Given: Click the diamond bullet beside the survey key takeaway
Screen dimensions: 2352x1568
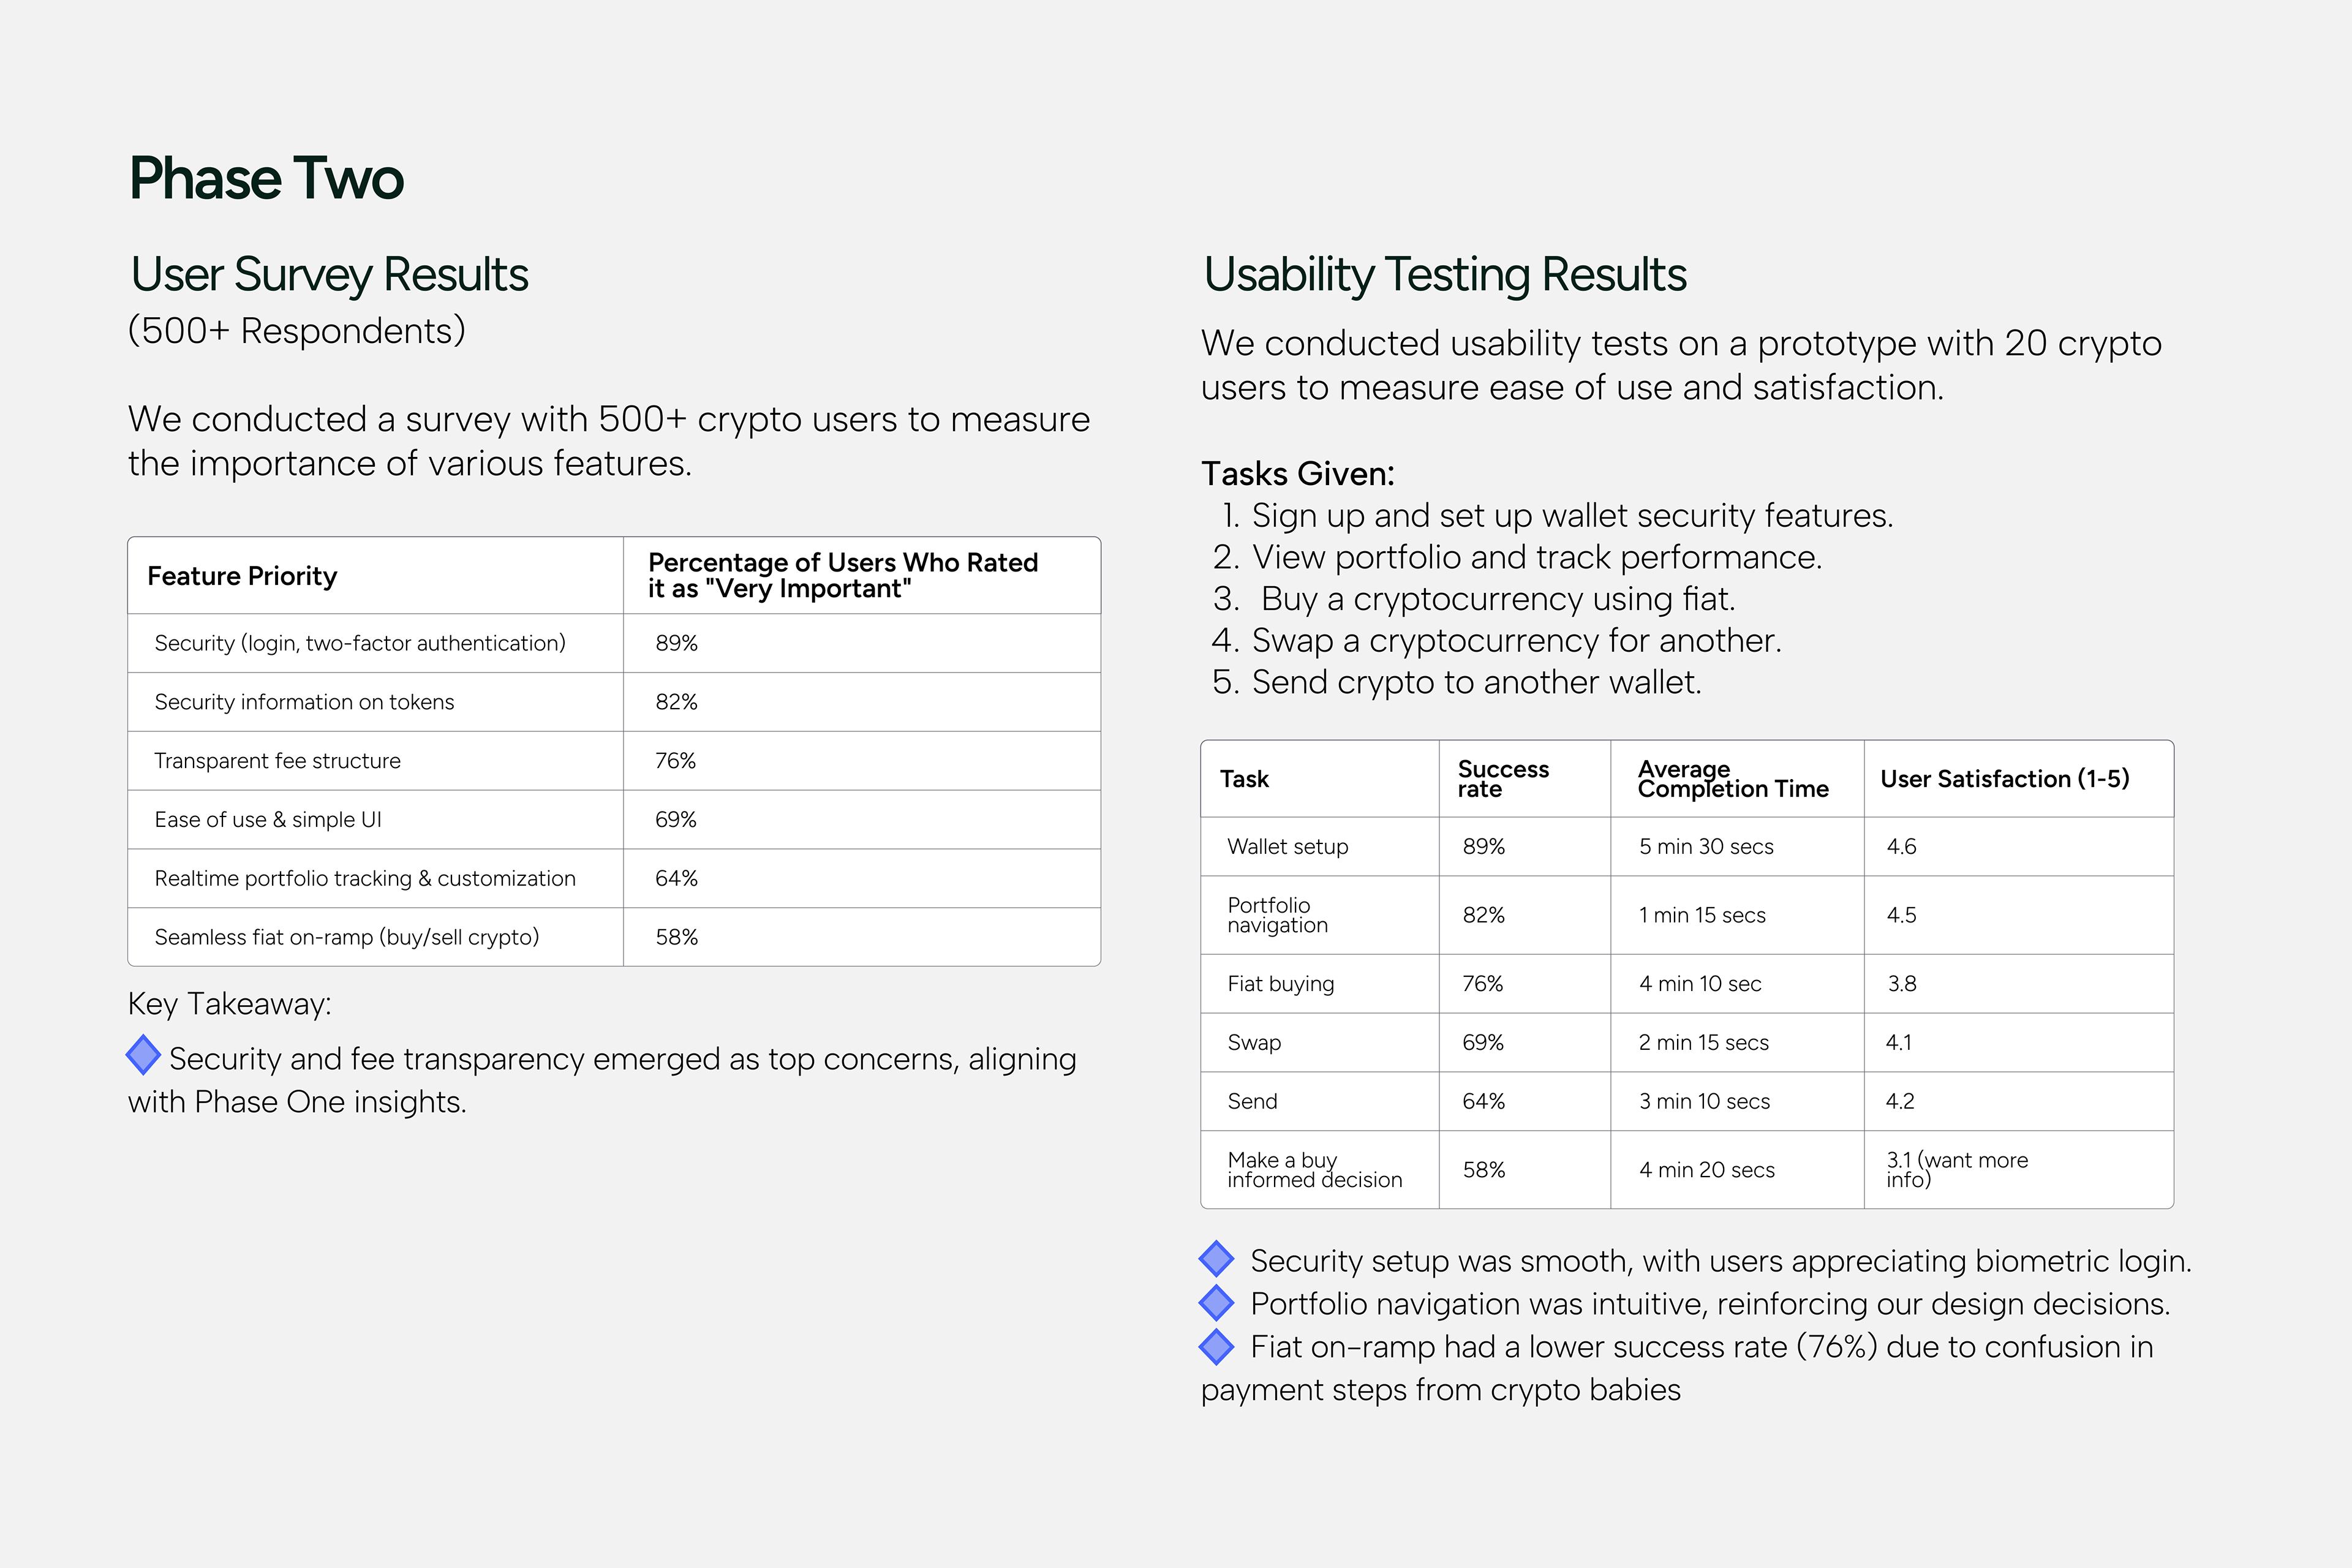Looking at the screenshot, I should pyautogui.click(x=143, y=1055).
